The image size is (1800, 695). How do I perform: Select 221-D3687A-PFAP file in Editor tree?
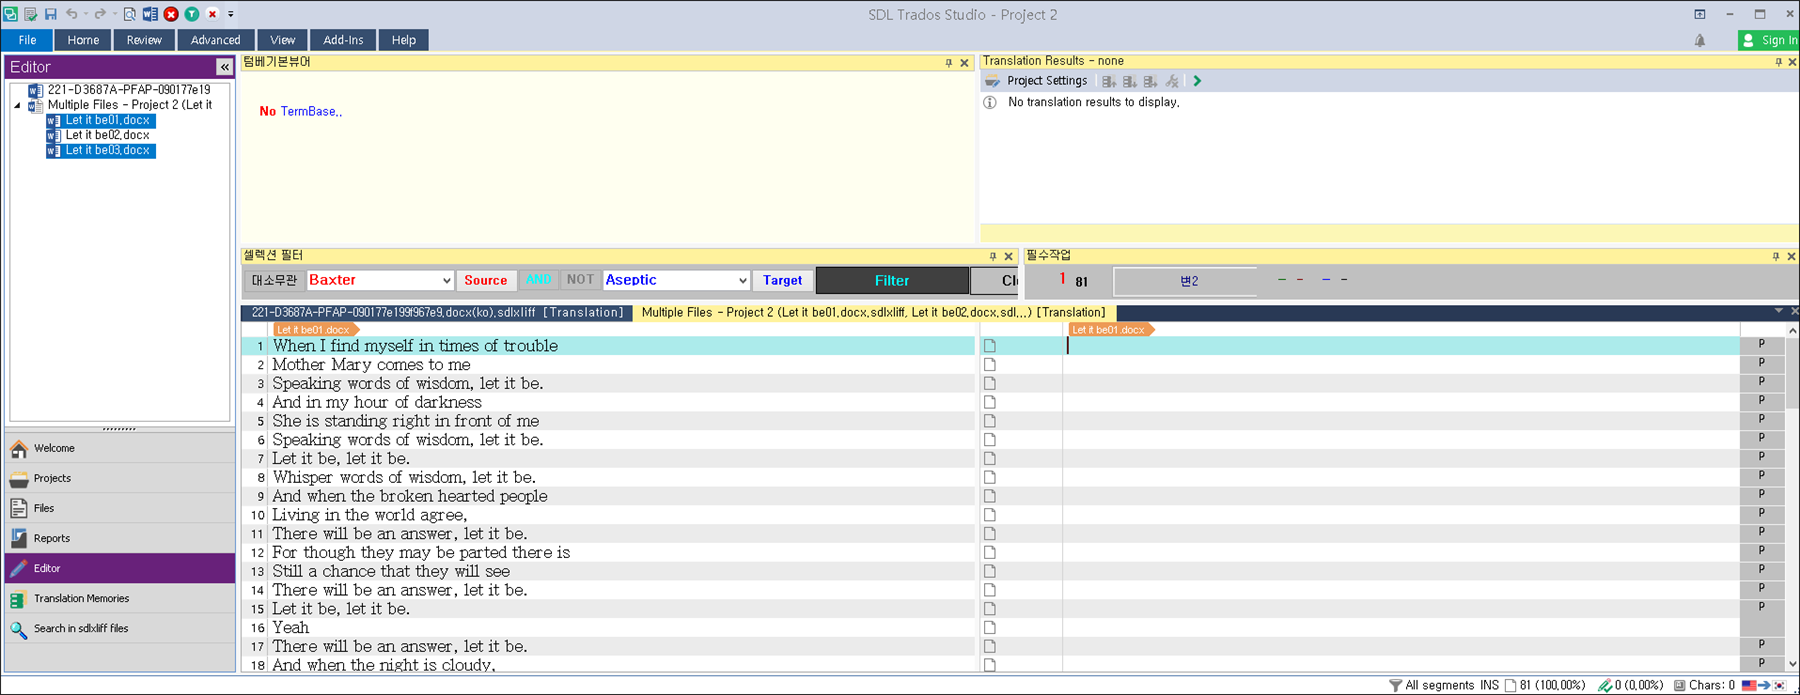128,90
